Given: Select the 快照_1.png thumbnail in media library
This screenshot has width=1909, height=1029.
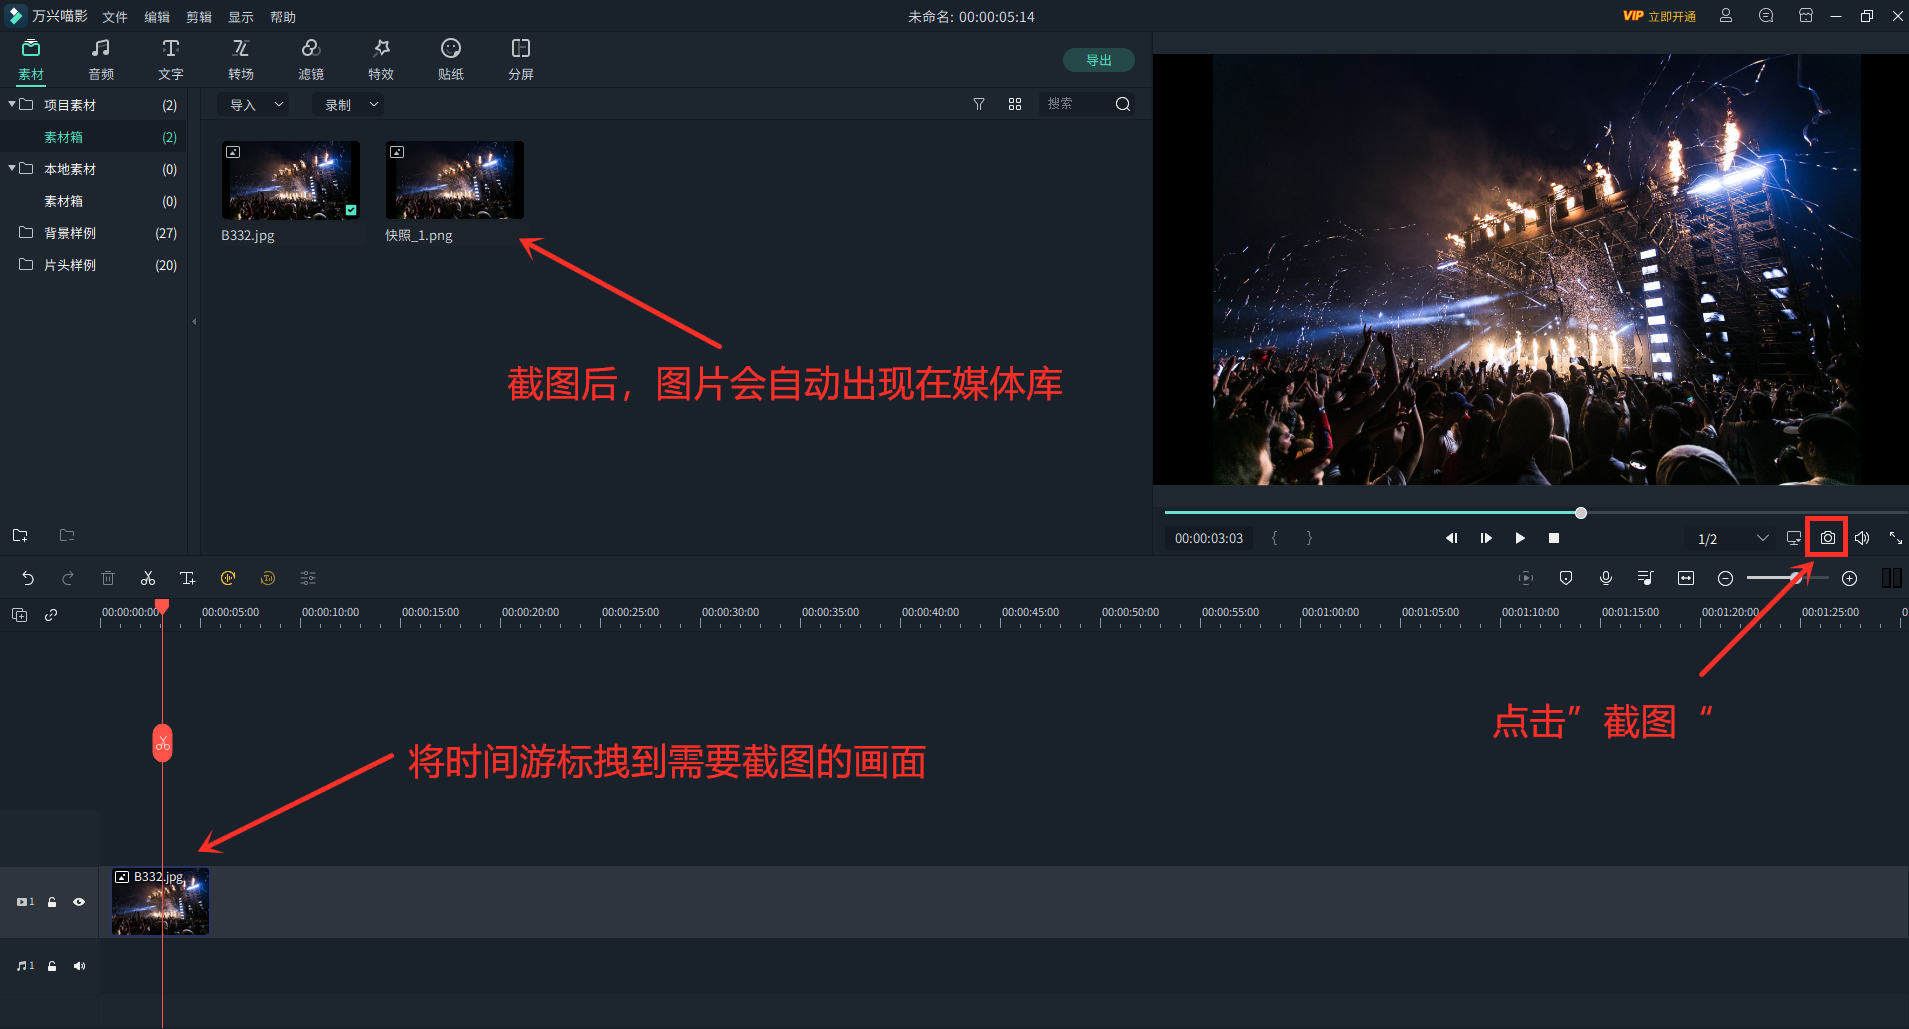Looking at the screenshot, I should tap(453, 180).
